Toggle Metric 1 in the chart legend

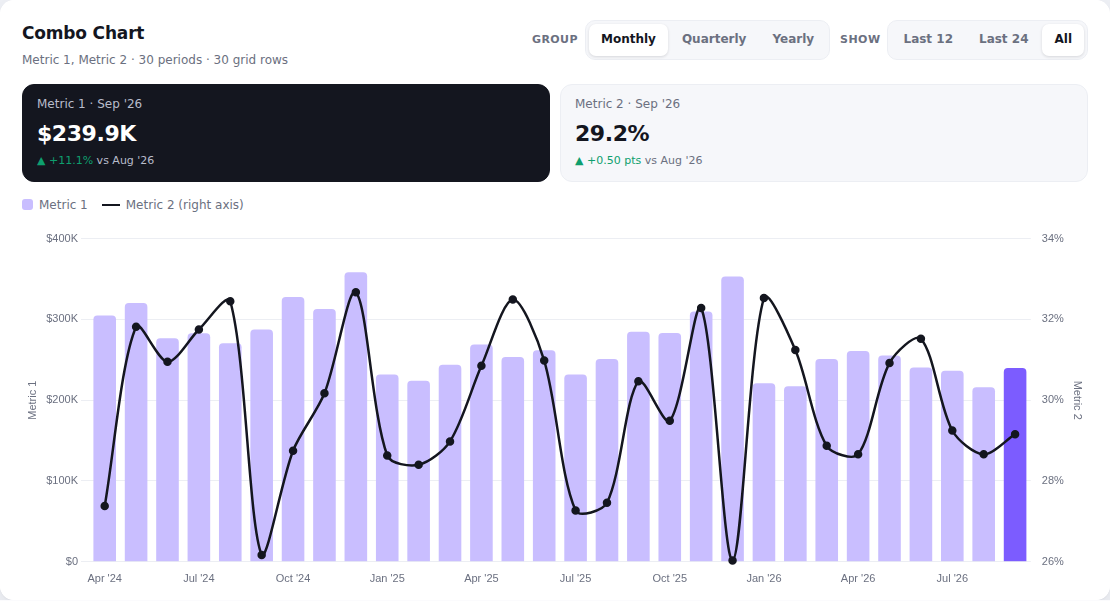(55, 205)
